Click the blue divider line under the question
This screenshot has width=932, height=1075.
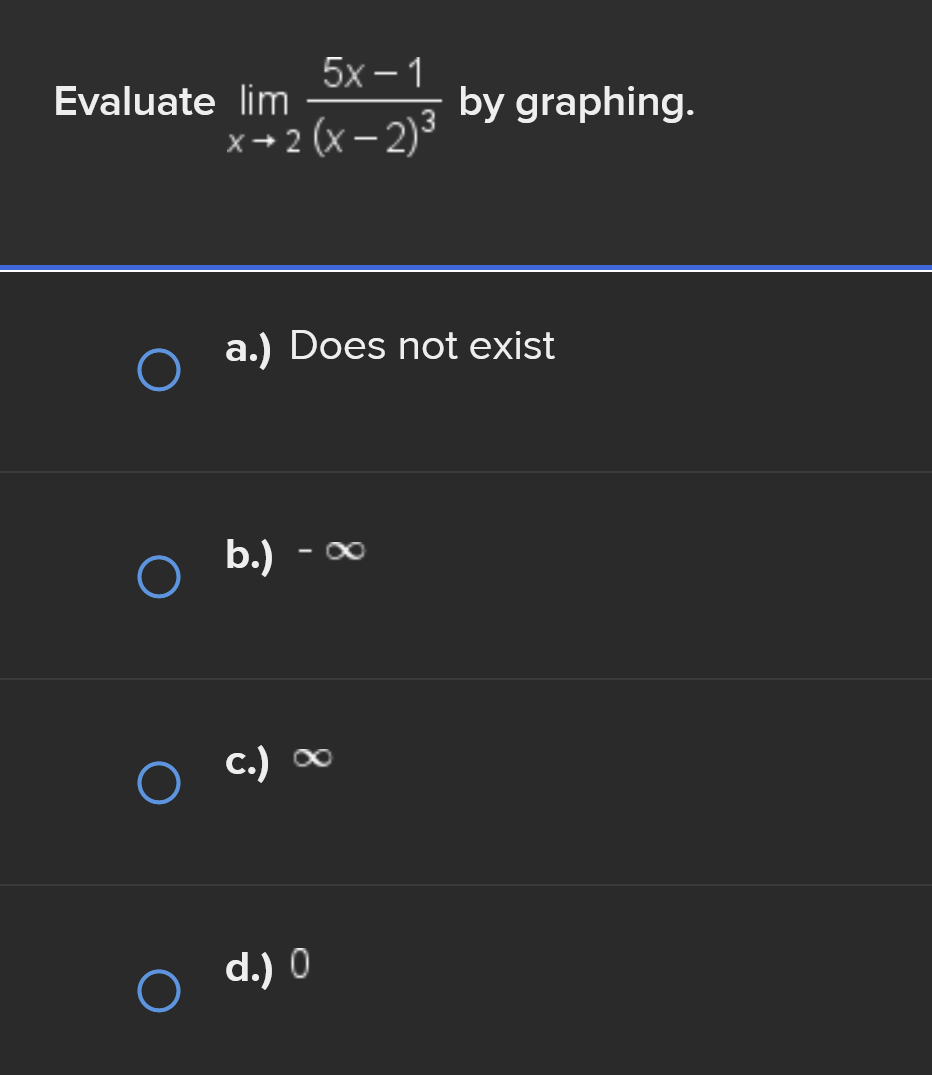[x=466, y=267]
